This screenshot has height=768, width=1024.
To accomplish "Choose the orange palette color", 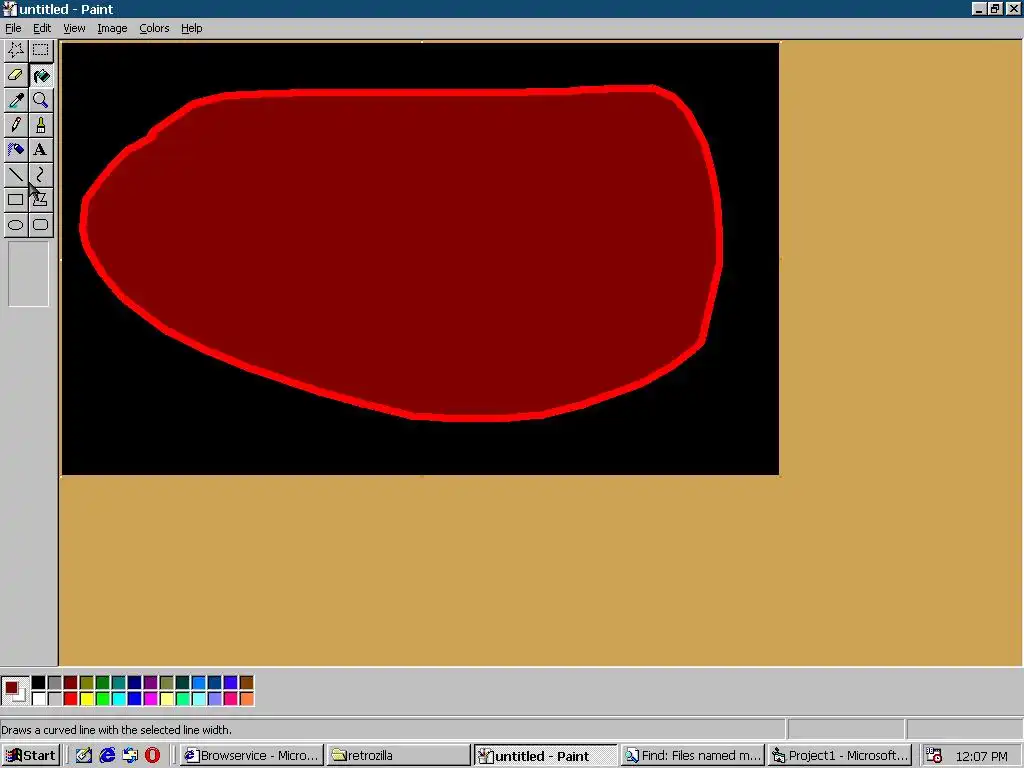I will [246, 699].
